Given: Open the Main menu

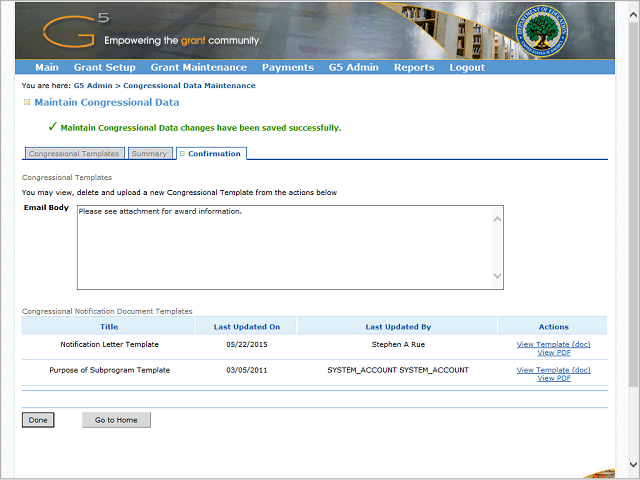Looking at the screenshot, I should pyautogui.click(x=46, y=68).
